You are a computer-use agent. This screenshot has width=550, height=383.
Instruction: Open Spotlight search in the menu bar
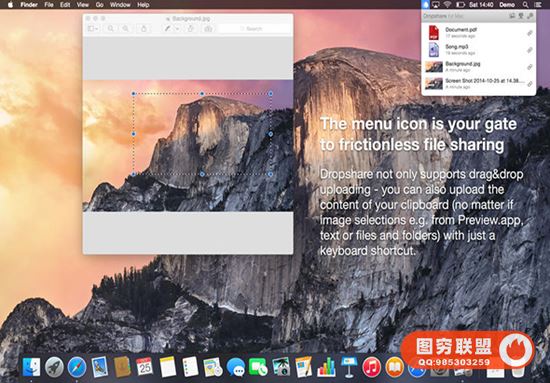pos(525,5)
